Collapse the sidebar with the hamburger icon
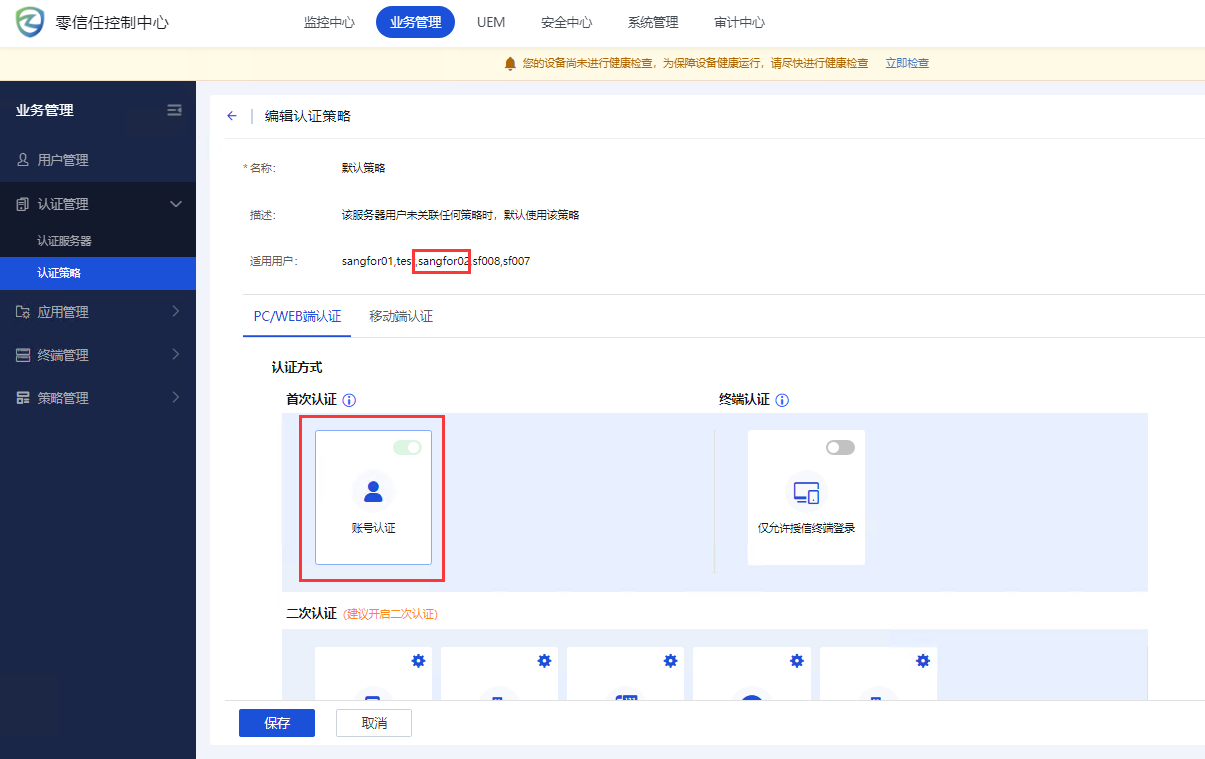The height and width of the screenshot is (759, 1205). 174,110
